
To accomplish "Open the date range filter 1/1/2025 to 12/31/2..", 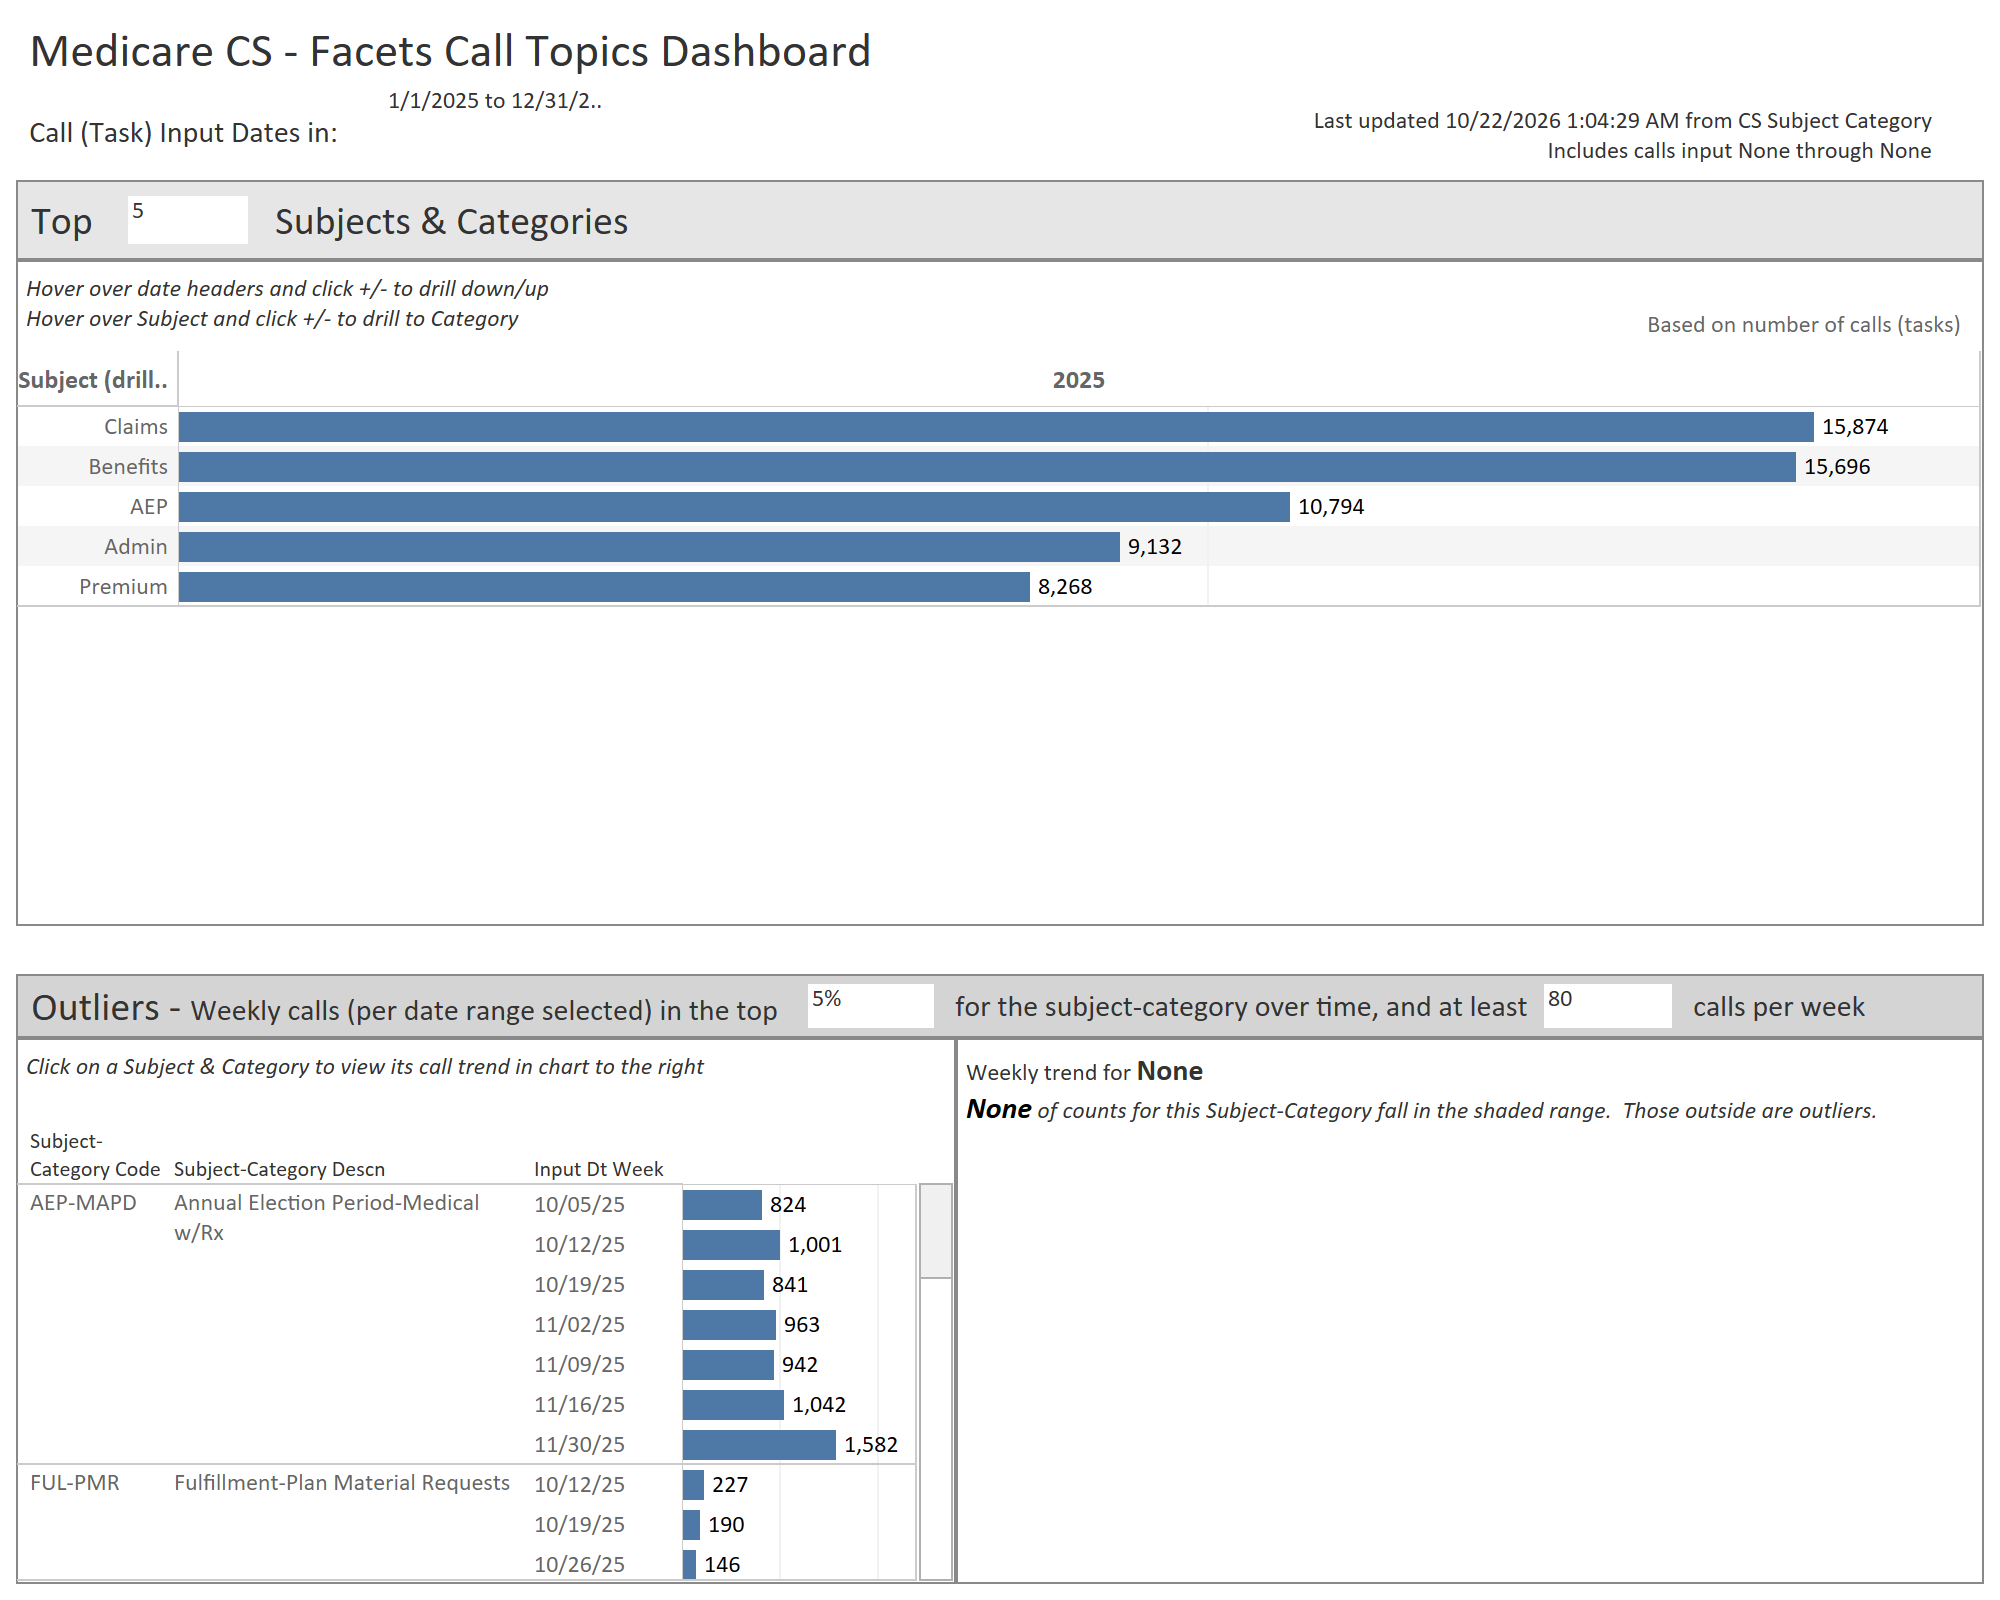I will pos(495,101).
